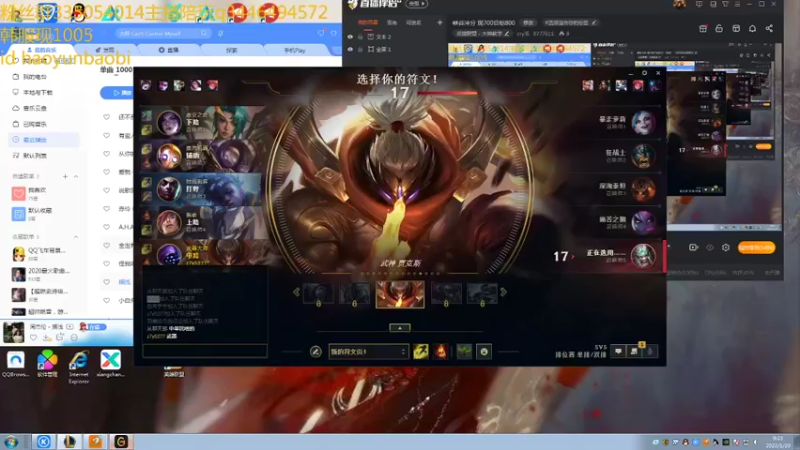Screen dimensions: 800x450
Task: Select the yellow keystone rune icon
Action: pyautogui.click(x=421, y=352)
